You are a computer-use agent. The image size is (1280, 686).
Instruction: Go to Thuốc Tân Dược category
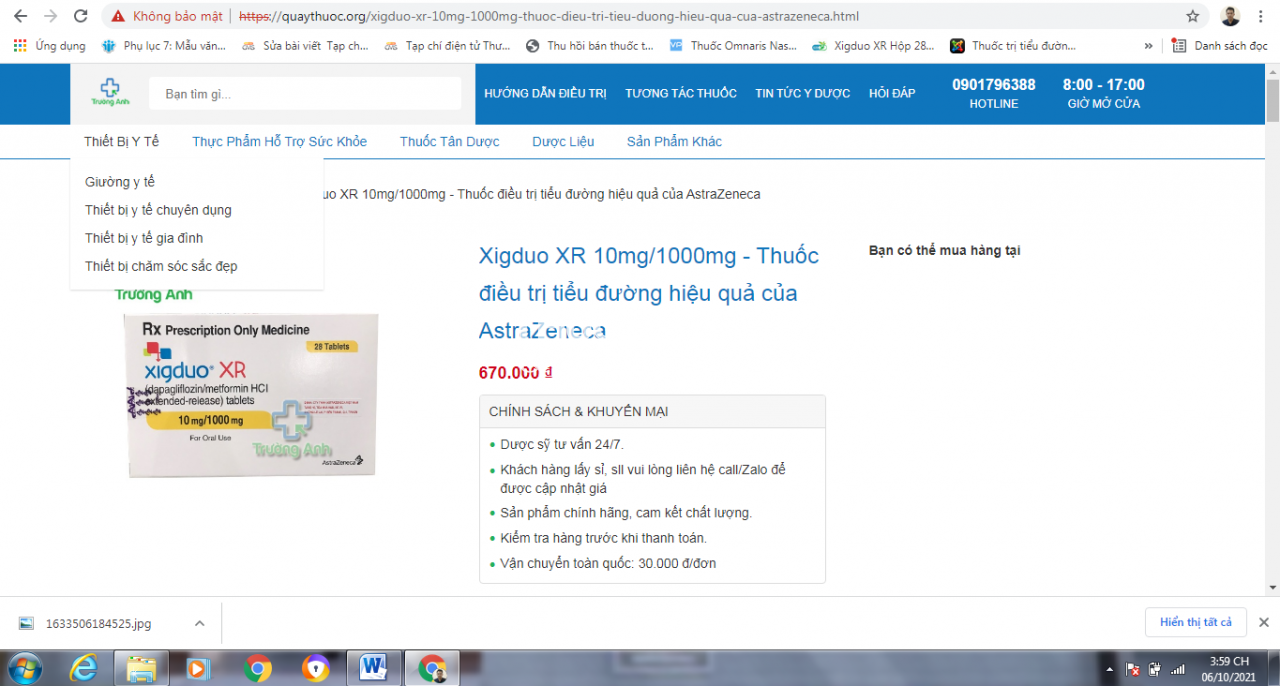(x=449, y=141)
